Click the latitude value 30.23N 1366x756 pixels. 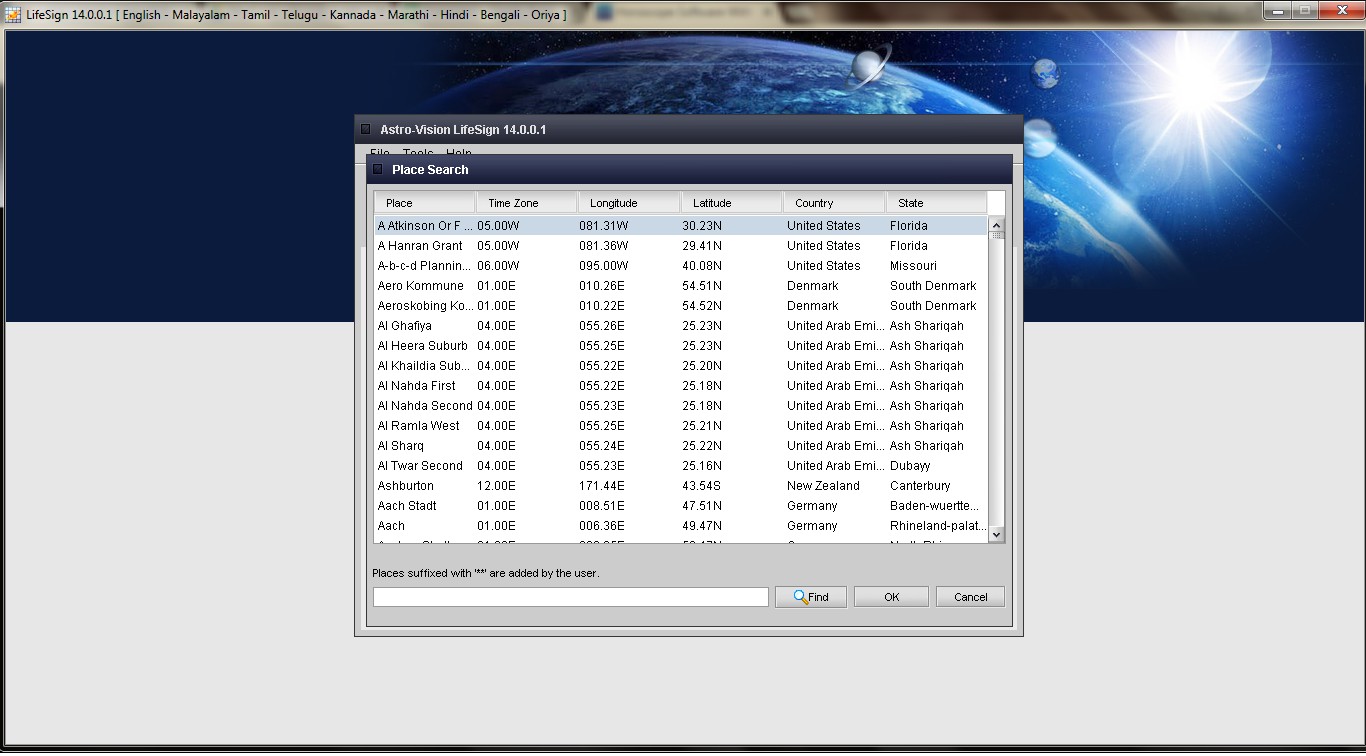[x=702, y=226]
